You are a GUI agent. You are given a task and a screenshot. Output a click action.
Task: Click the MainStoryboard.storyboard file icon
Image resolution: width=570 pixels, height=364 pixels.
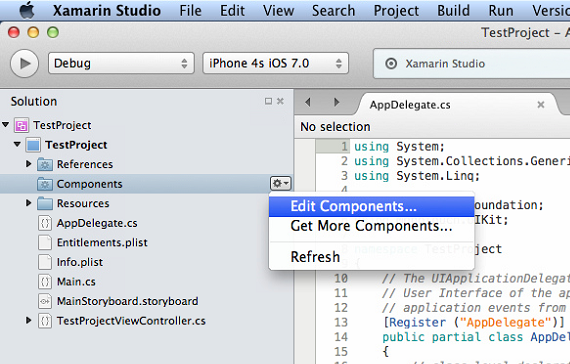click(45, 301)
